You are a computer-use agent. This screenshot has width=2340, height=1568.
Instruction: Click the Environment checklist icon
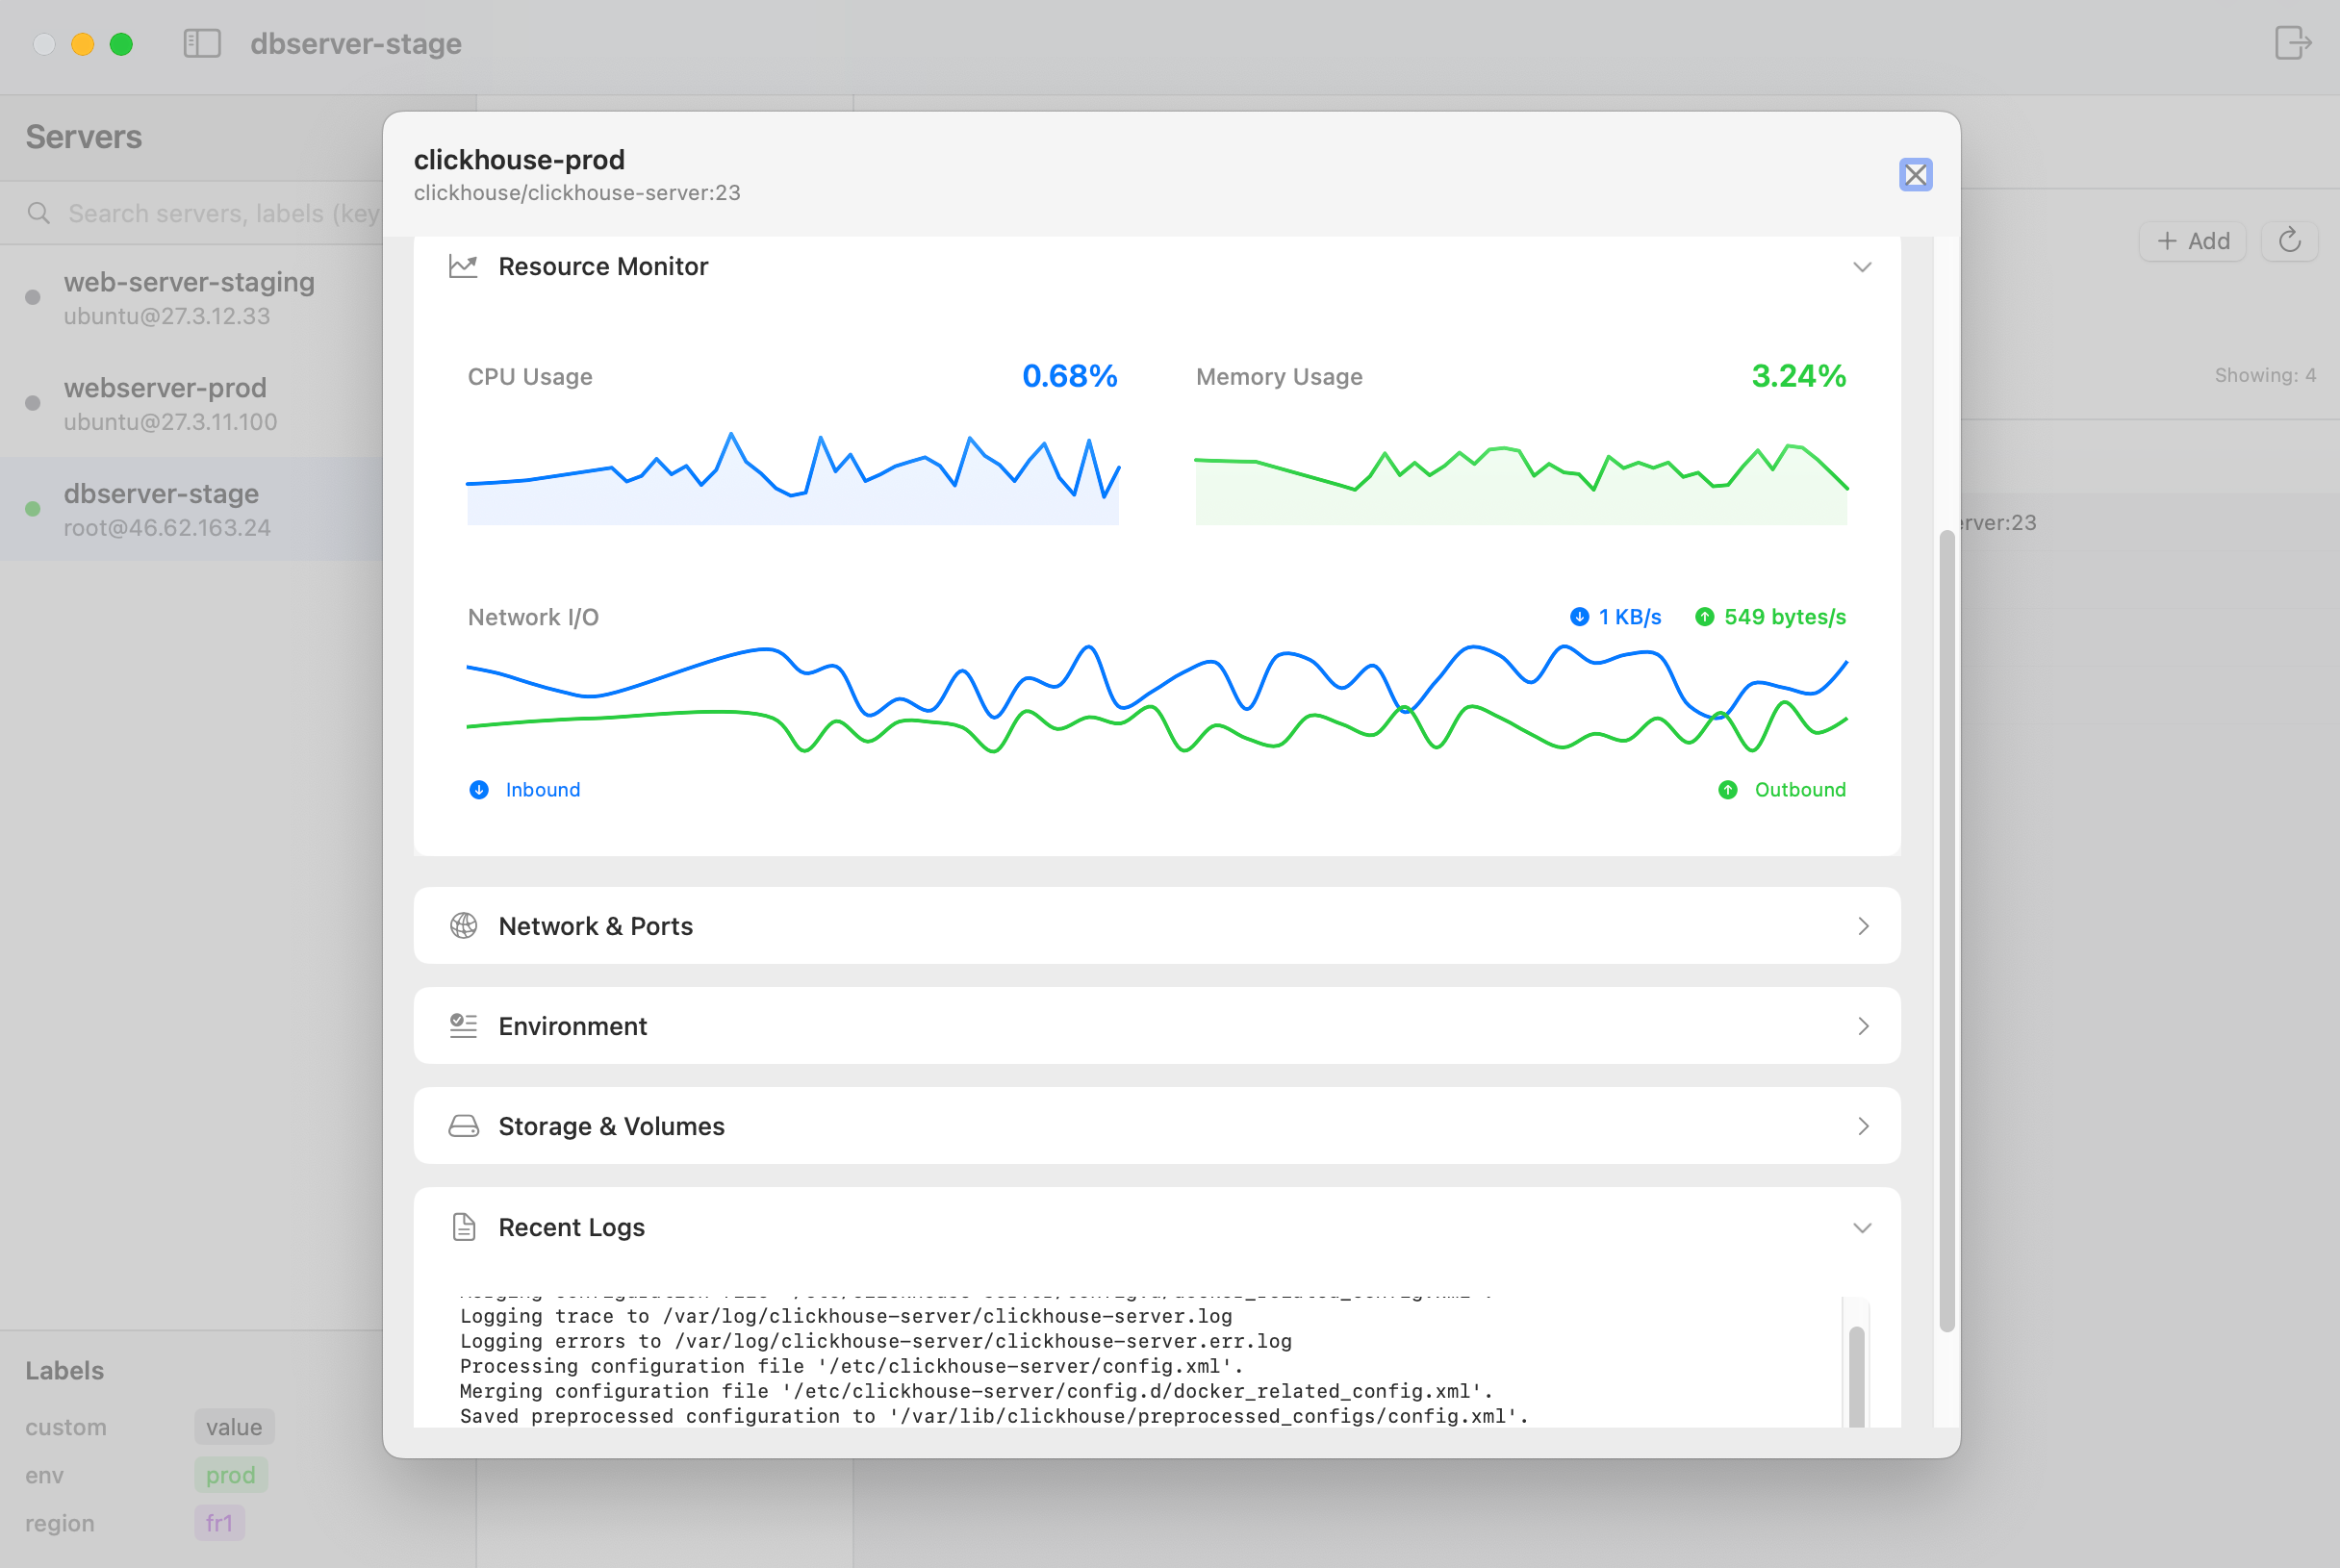click(463, 1026)
